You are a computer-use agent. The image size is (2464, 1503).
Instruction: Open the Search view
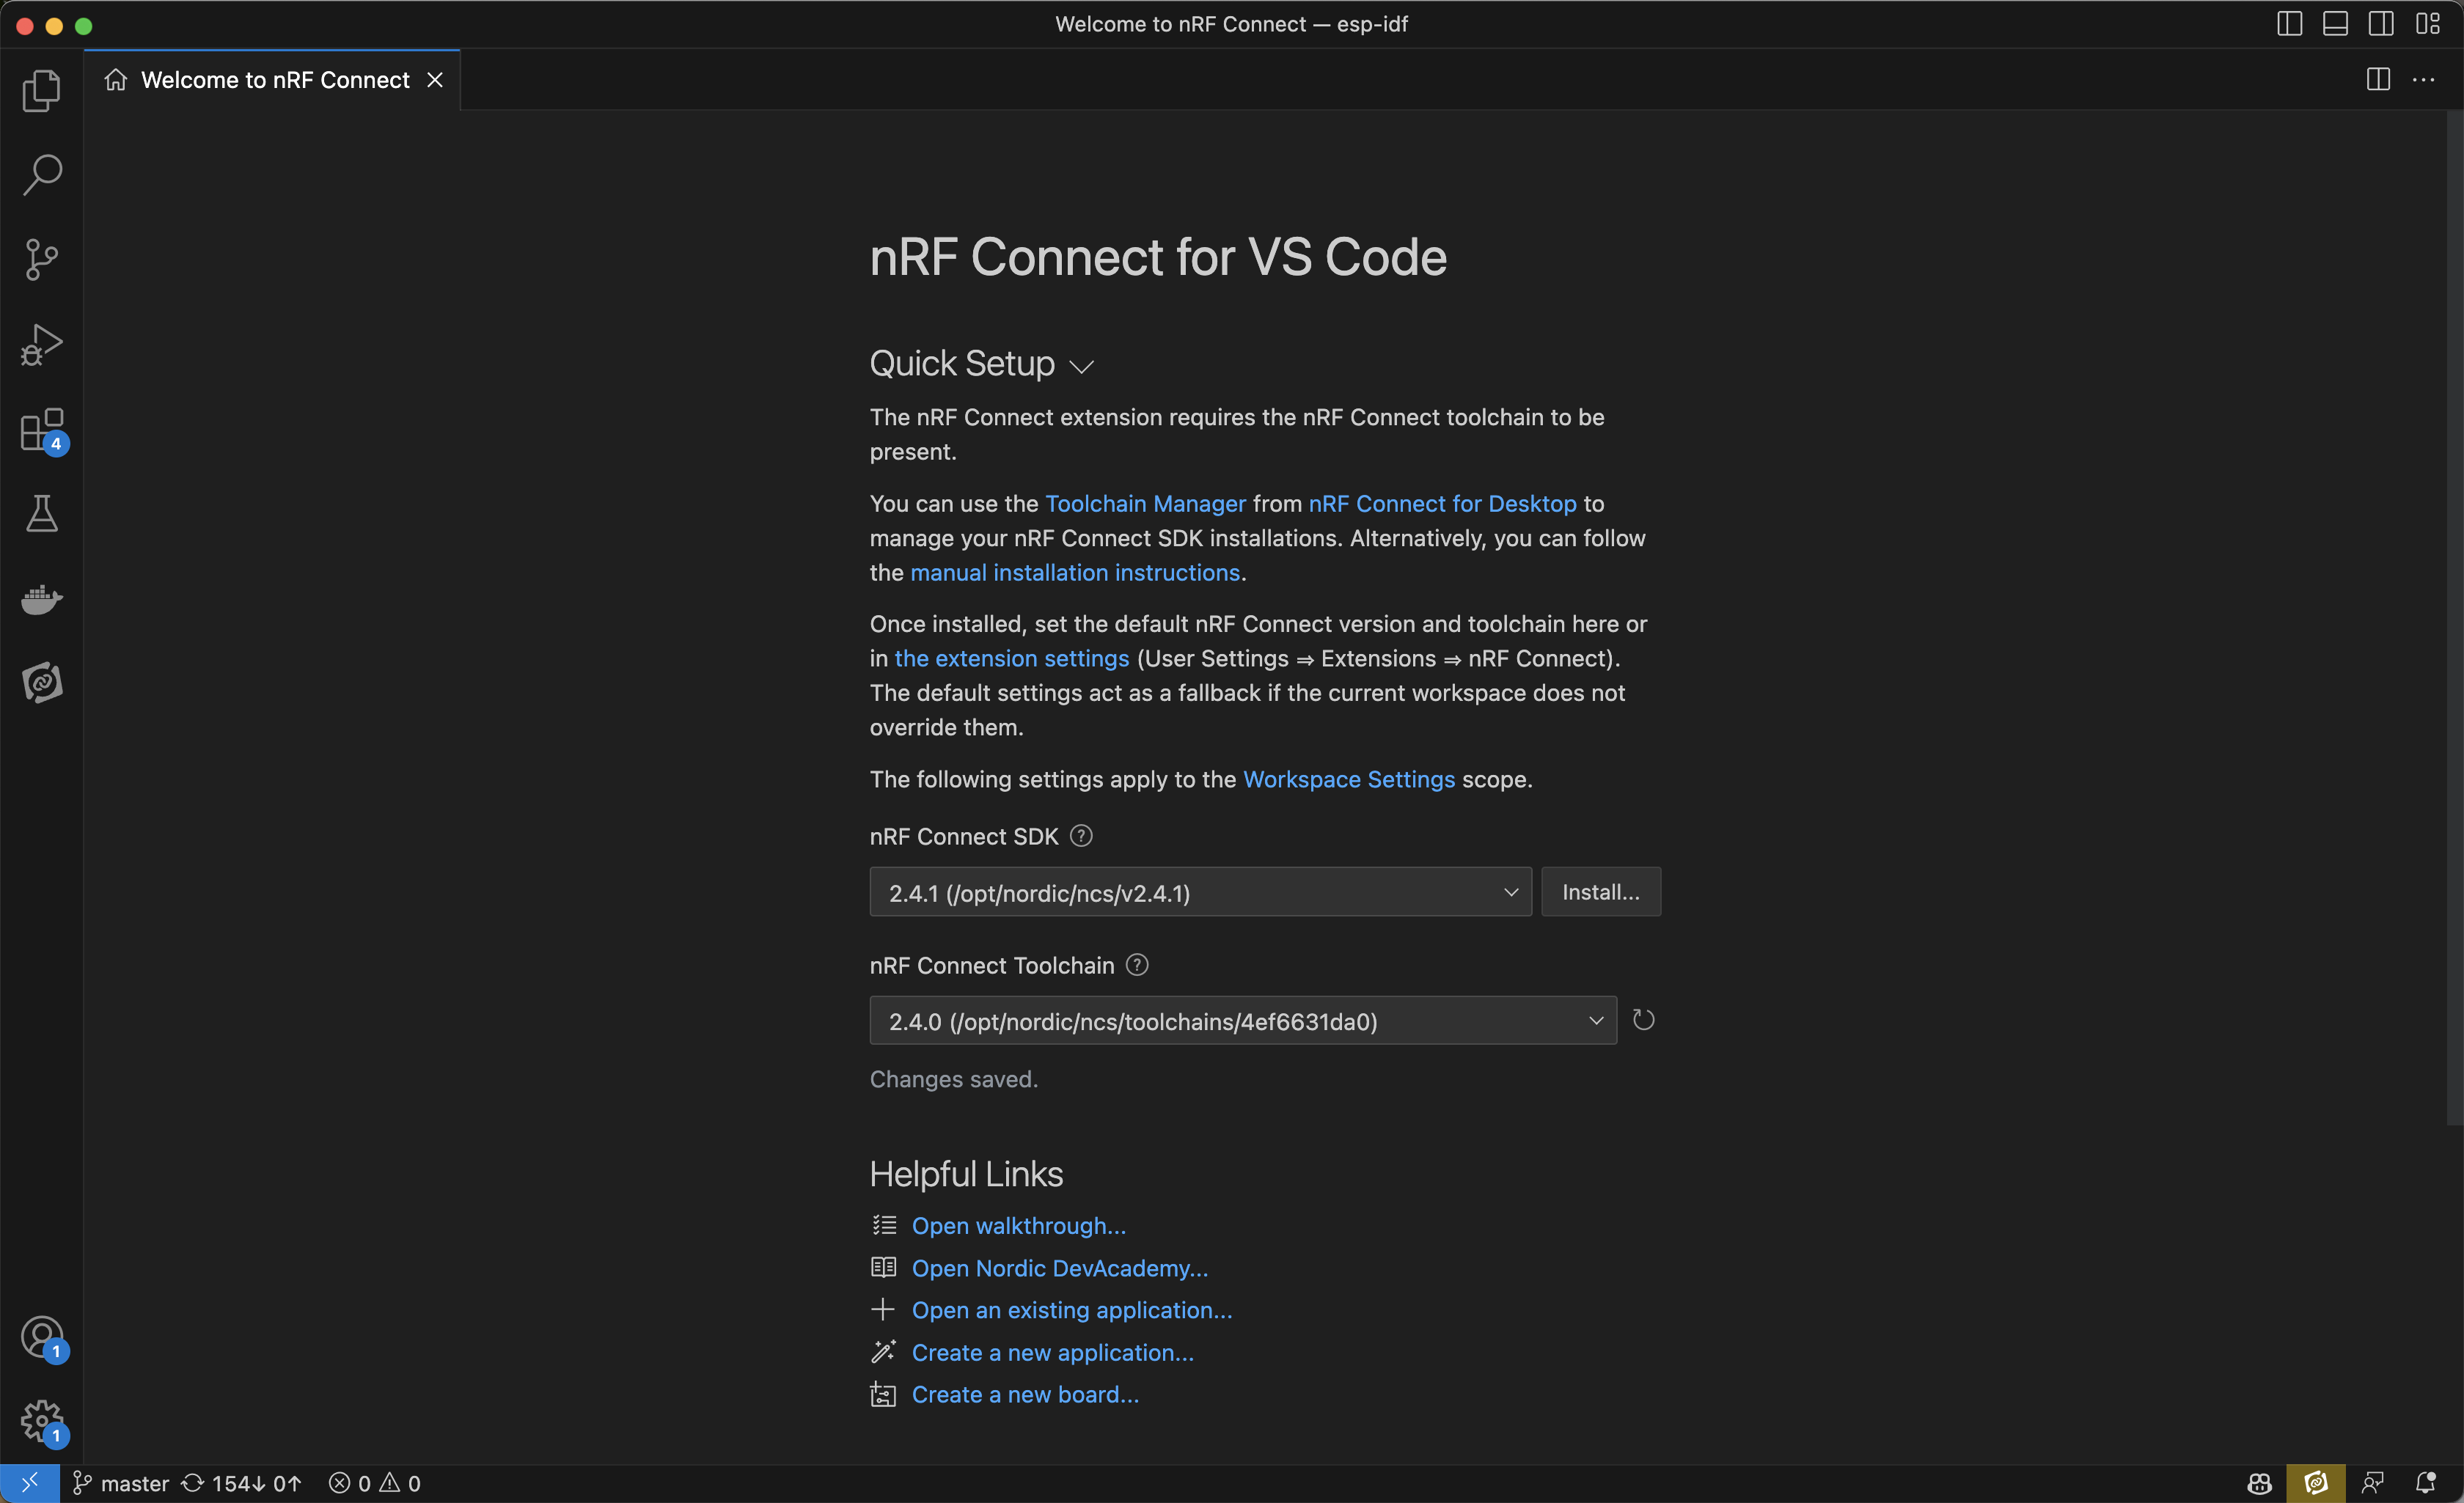coord(41,175)
